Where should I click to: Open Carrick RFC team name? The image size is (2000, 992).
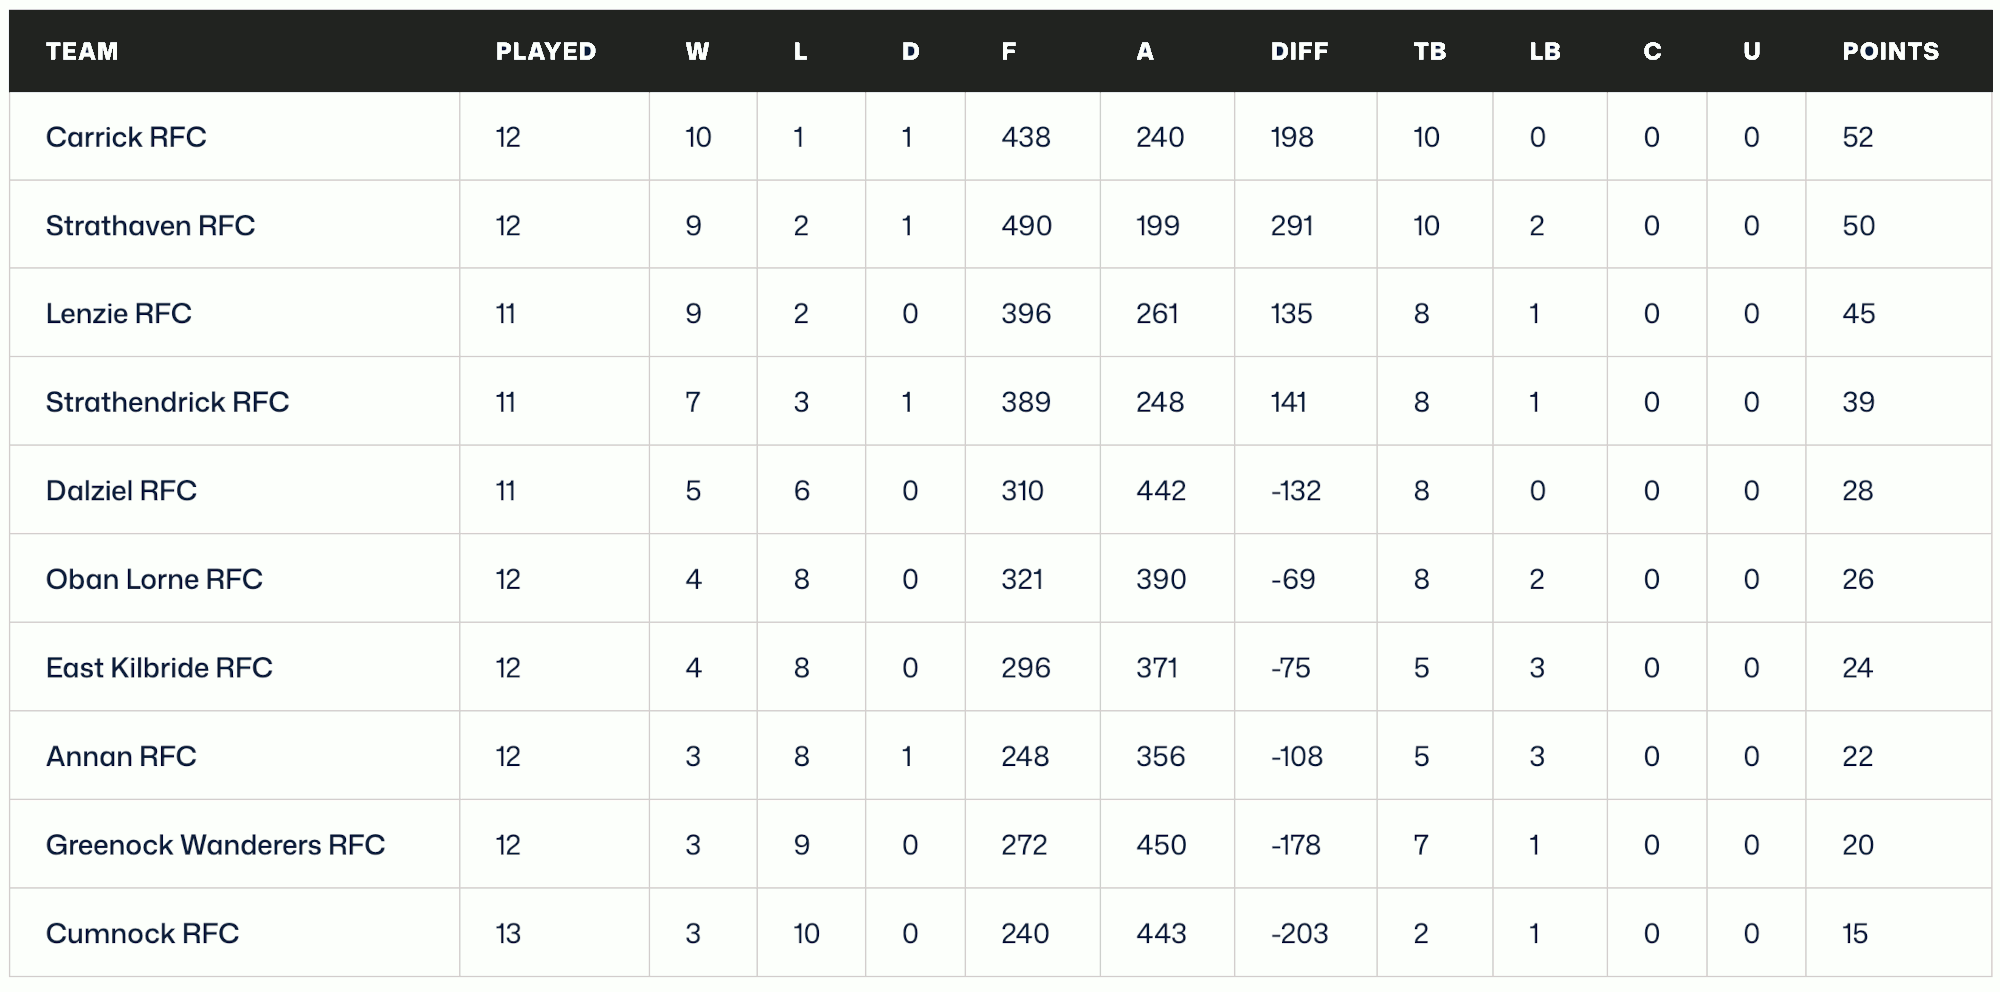click(126, 137)
